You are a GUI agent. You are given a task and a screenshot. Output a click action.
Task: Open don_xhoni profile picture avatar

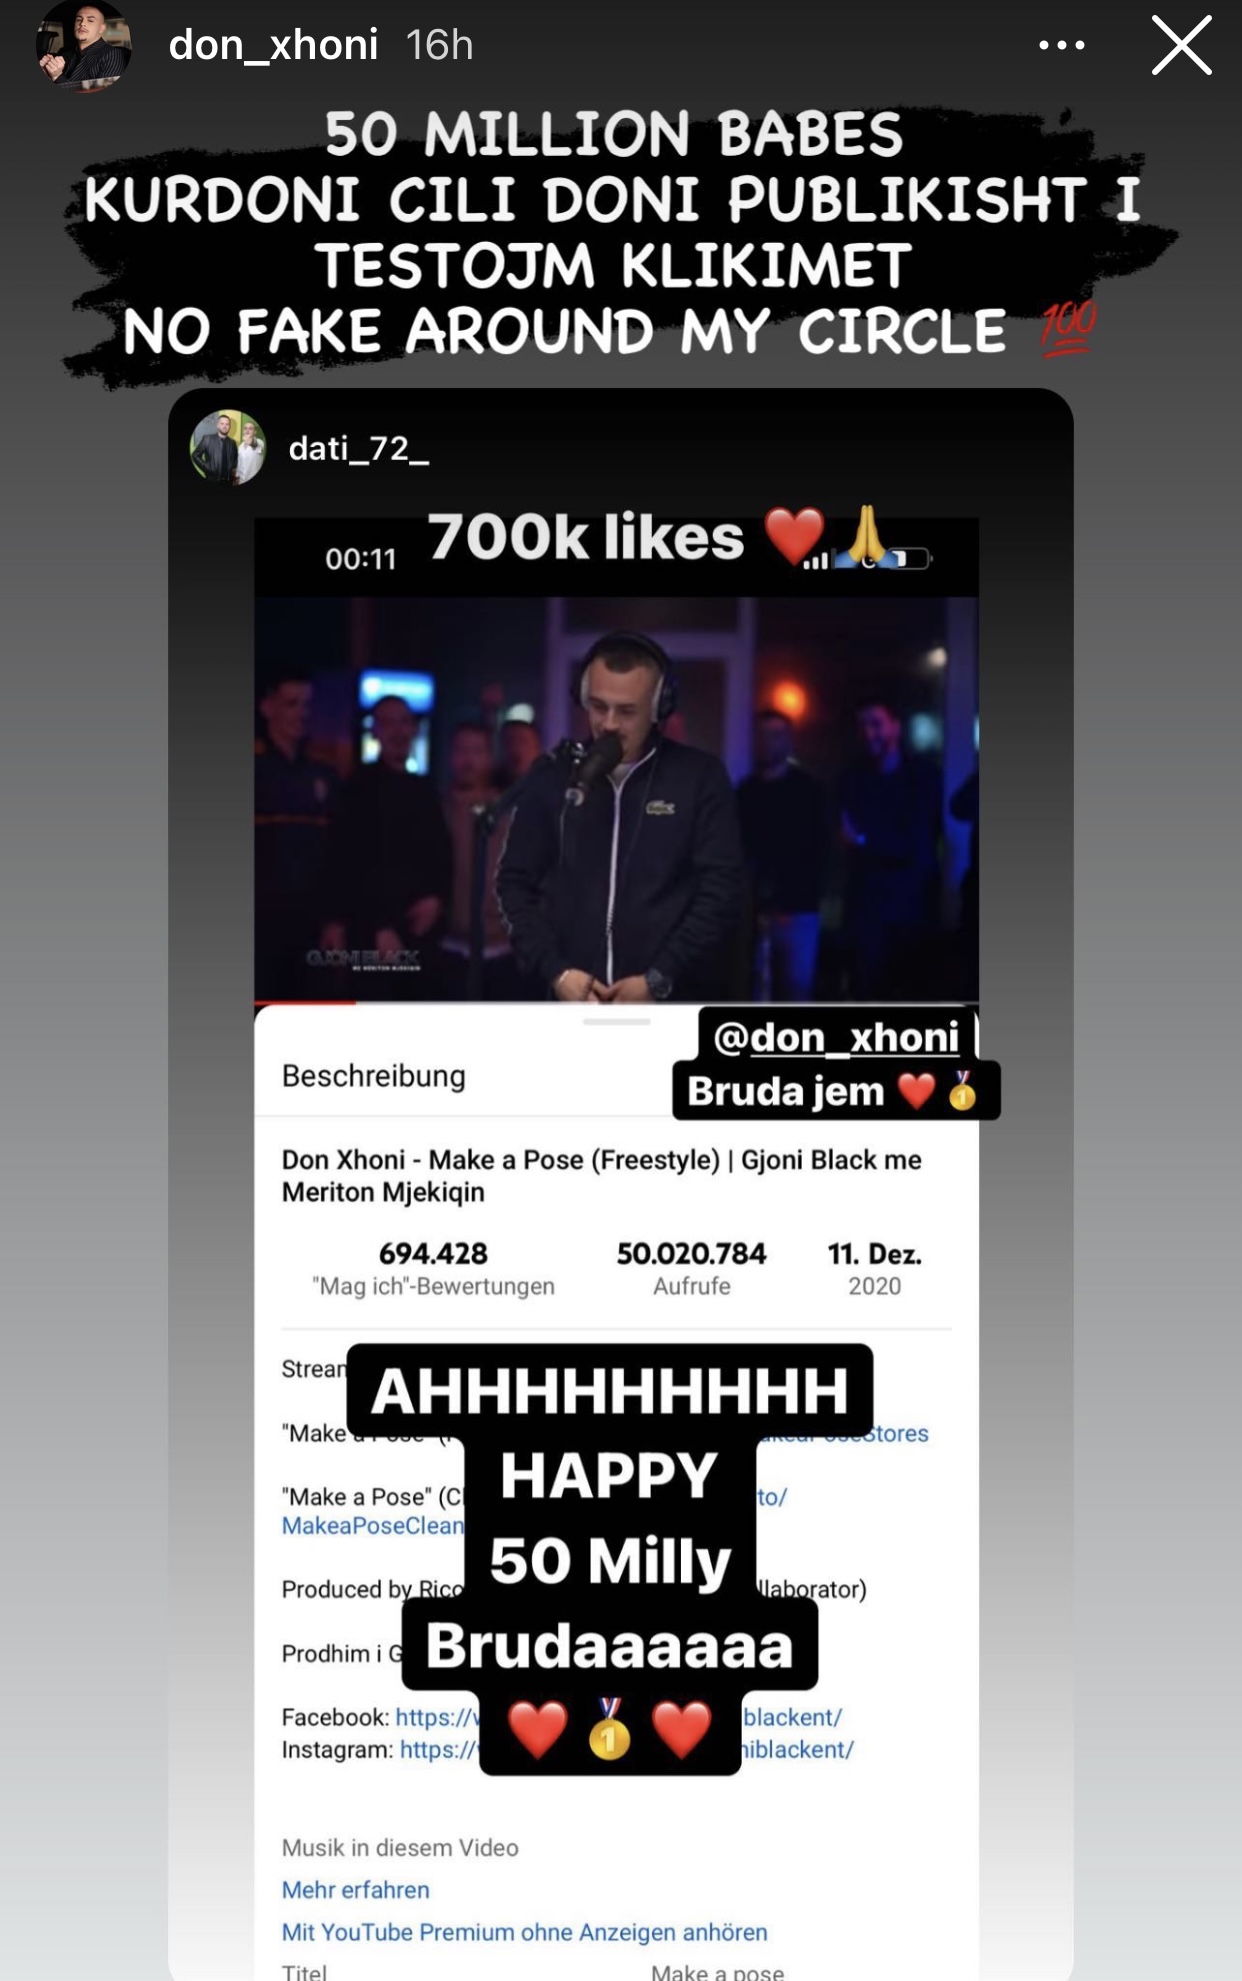click(84, 46)
